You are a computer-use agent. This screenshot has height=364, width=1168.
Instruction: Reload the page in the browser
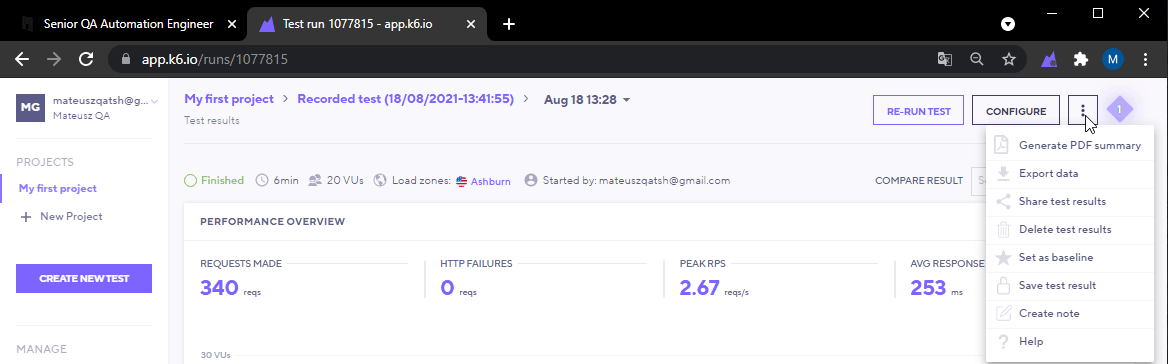coord(86,60)
